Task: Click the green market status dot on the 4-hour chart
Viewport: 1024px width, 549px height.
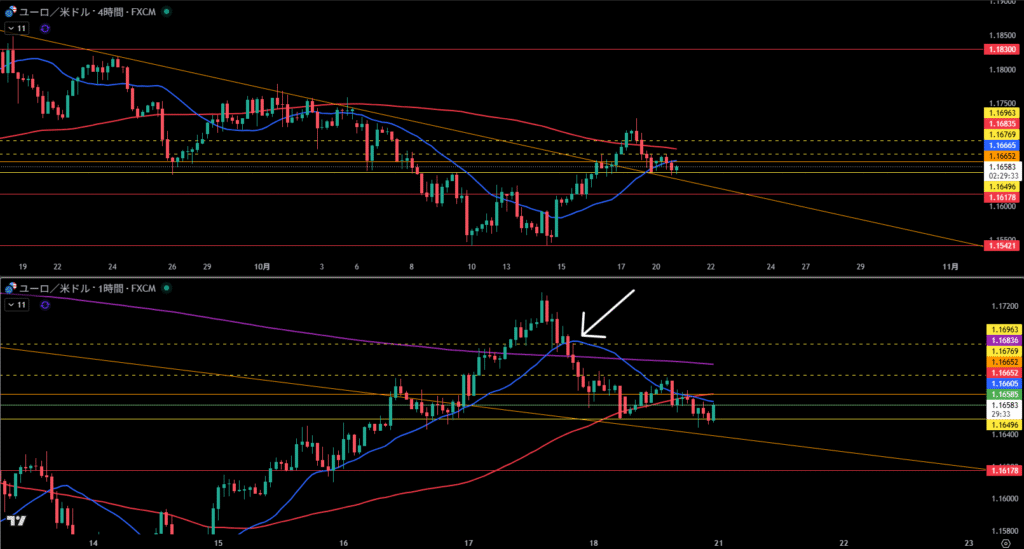Action: point(166,12)
